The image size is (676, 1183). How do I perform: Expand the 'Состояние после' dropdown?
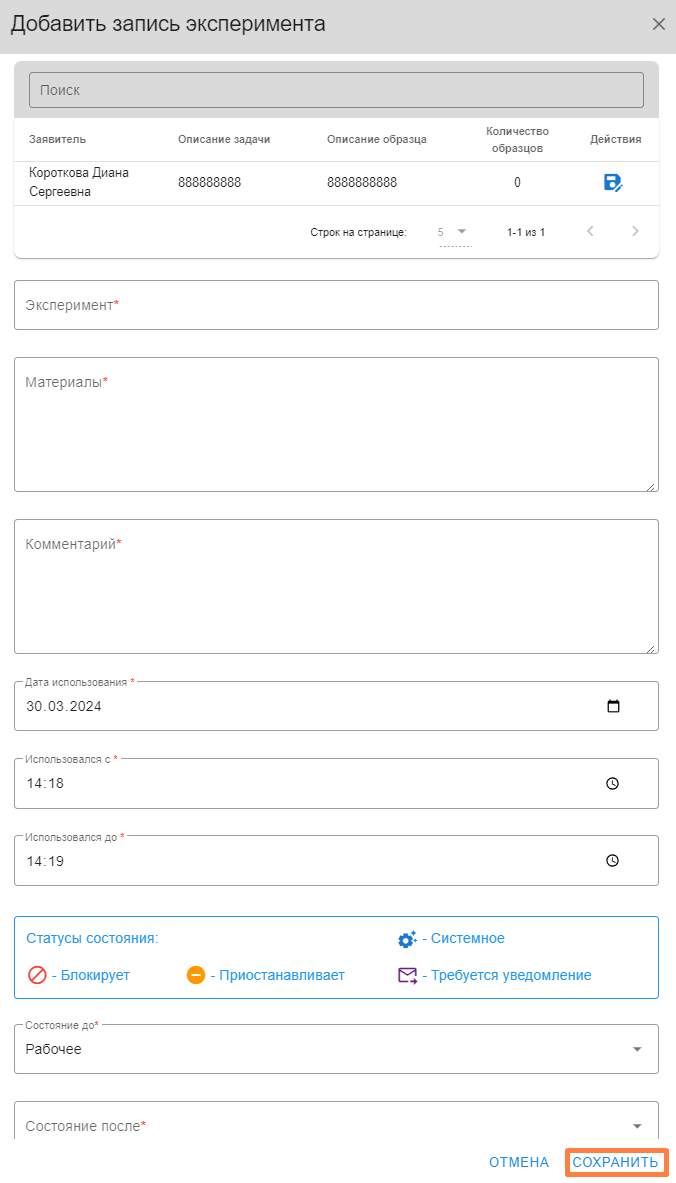637,1126
